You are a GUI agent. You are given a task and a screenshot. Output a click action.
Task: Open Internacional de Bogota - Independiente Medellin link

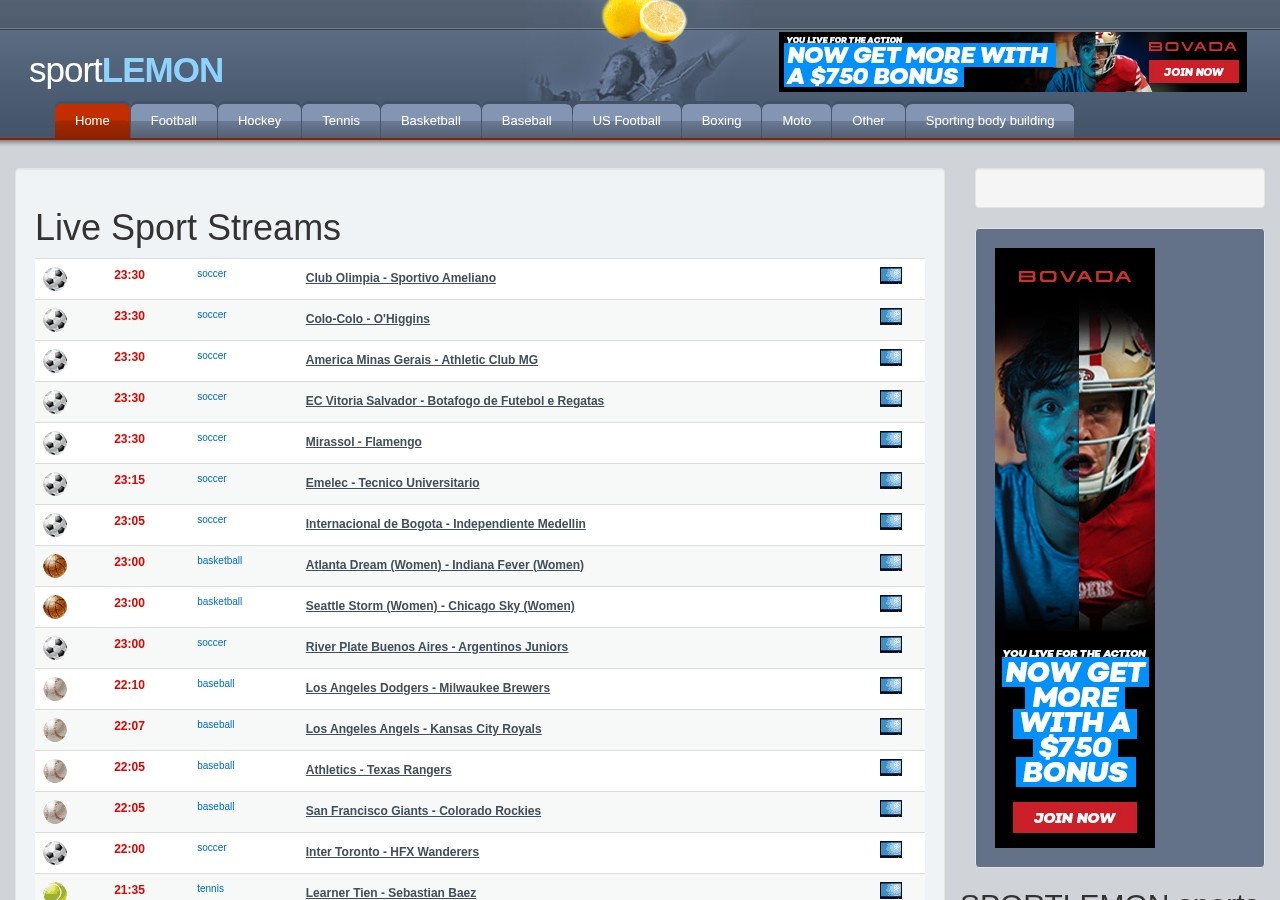click(446, 524)
